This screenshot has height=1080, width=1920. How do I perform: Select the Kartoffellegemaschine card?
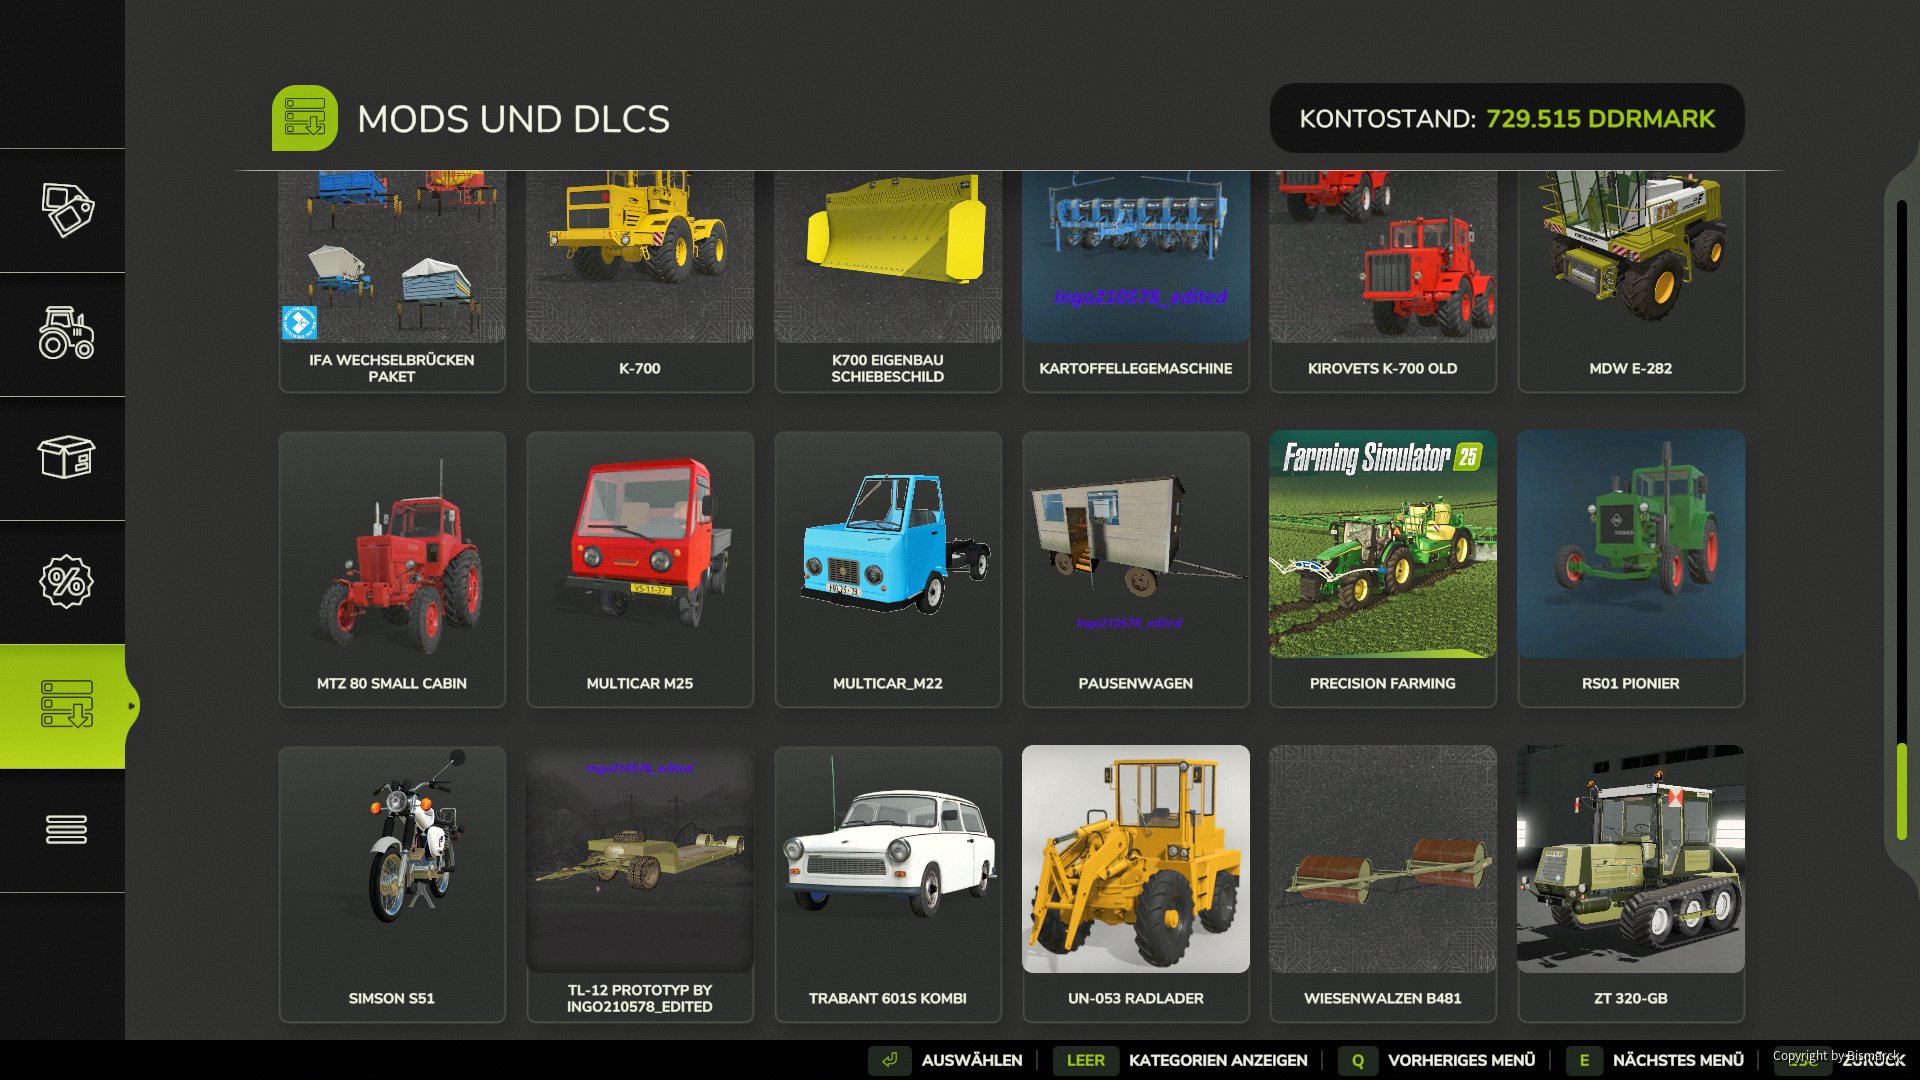1136,281
